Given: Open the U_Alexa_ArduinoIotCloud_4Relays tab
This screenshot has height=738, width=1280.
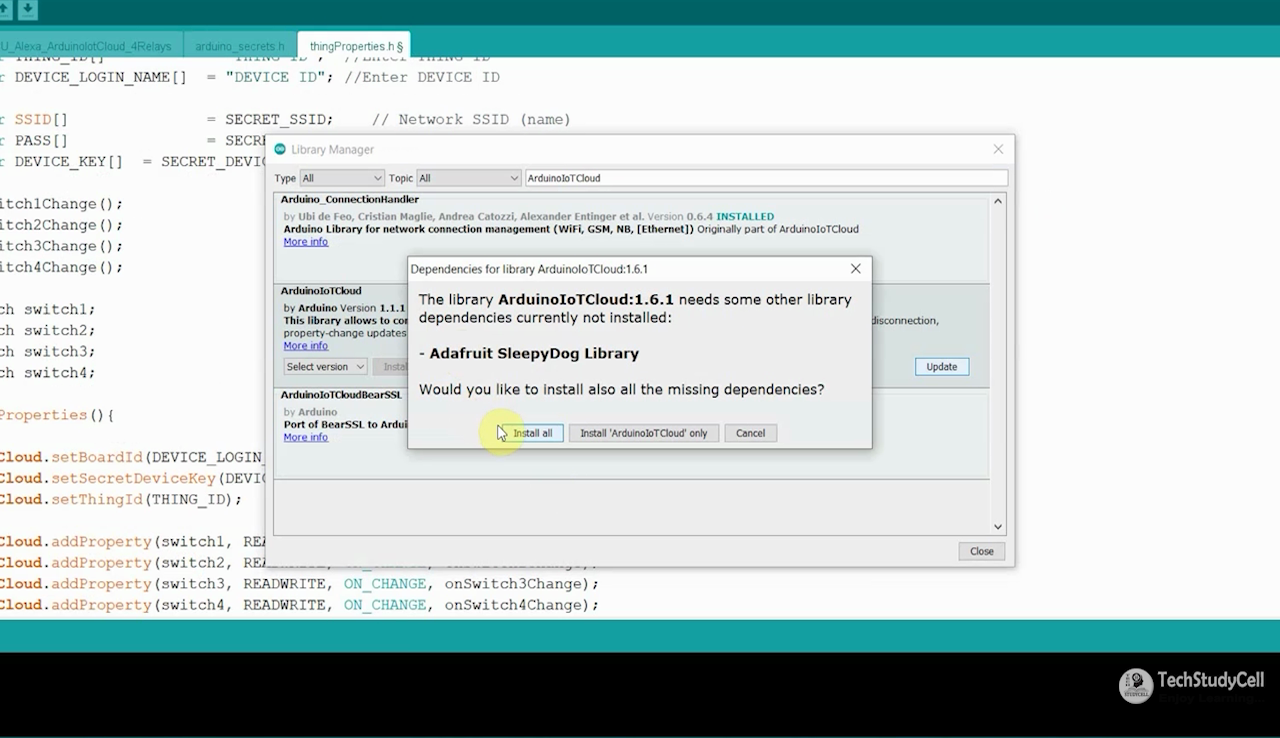Looking at the screenshot, I should coord(88,45).
